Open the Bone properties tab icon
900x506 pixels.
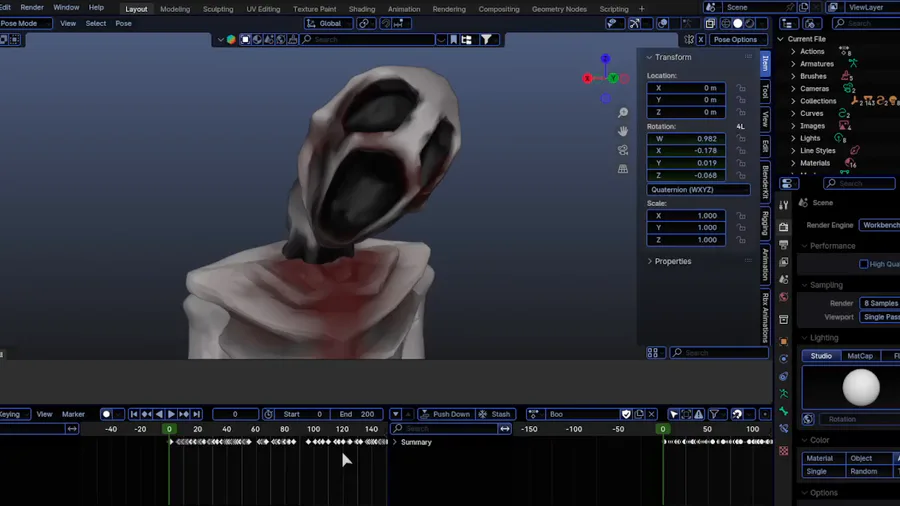click(783, 411)
